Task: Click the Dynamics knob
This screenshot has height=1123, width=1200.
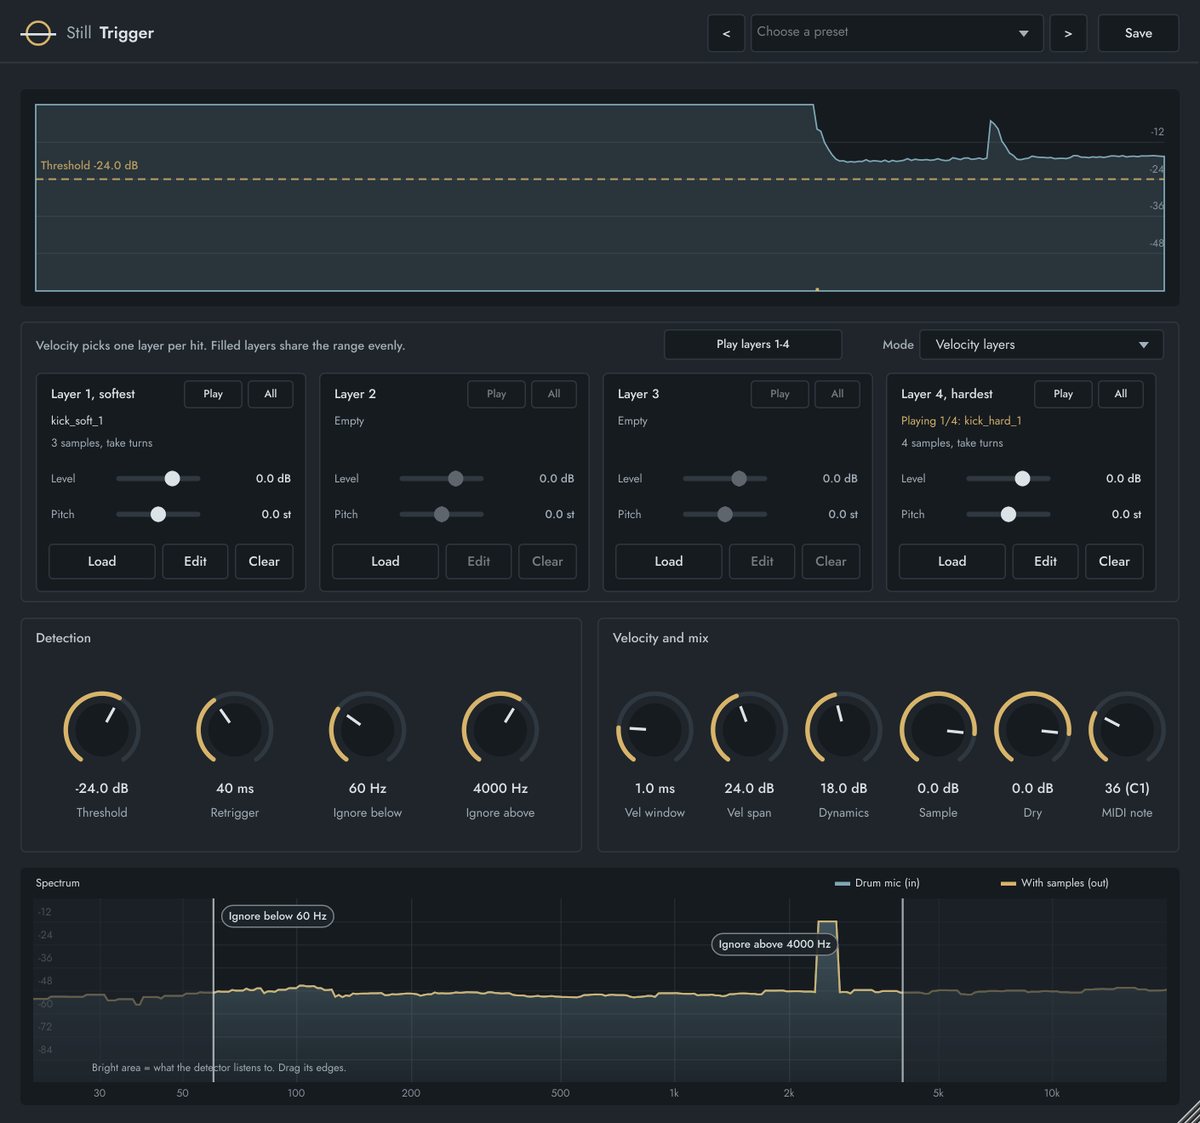Action: 844,729
